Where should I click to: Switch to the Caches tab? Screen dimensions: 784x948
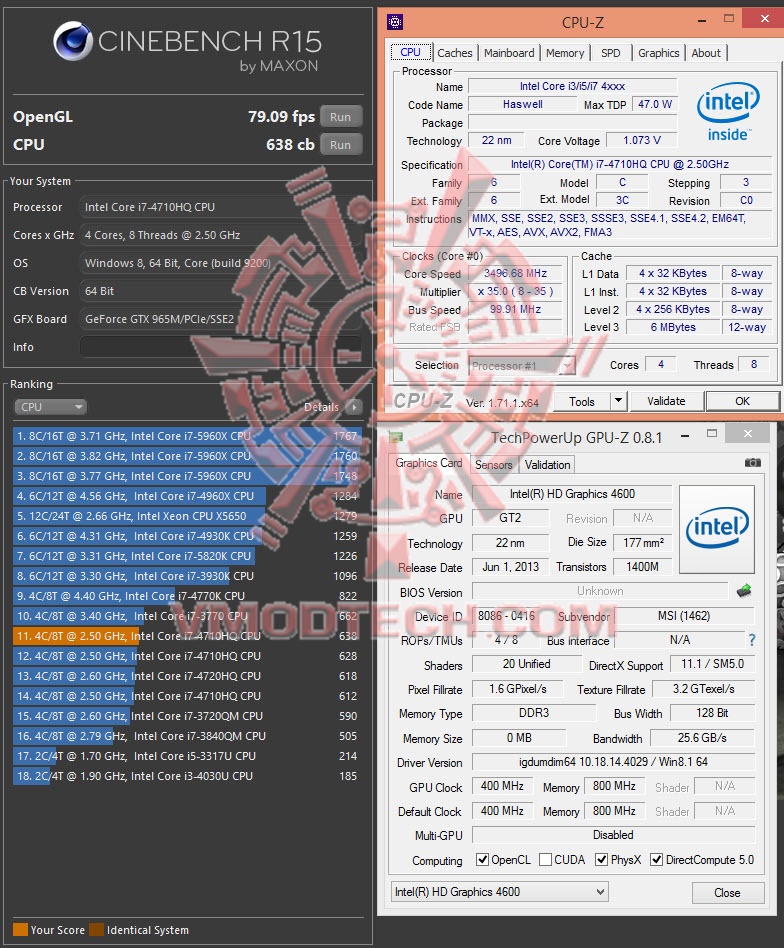coord(455,53)
